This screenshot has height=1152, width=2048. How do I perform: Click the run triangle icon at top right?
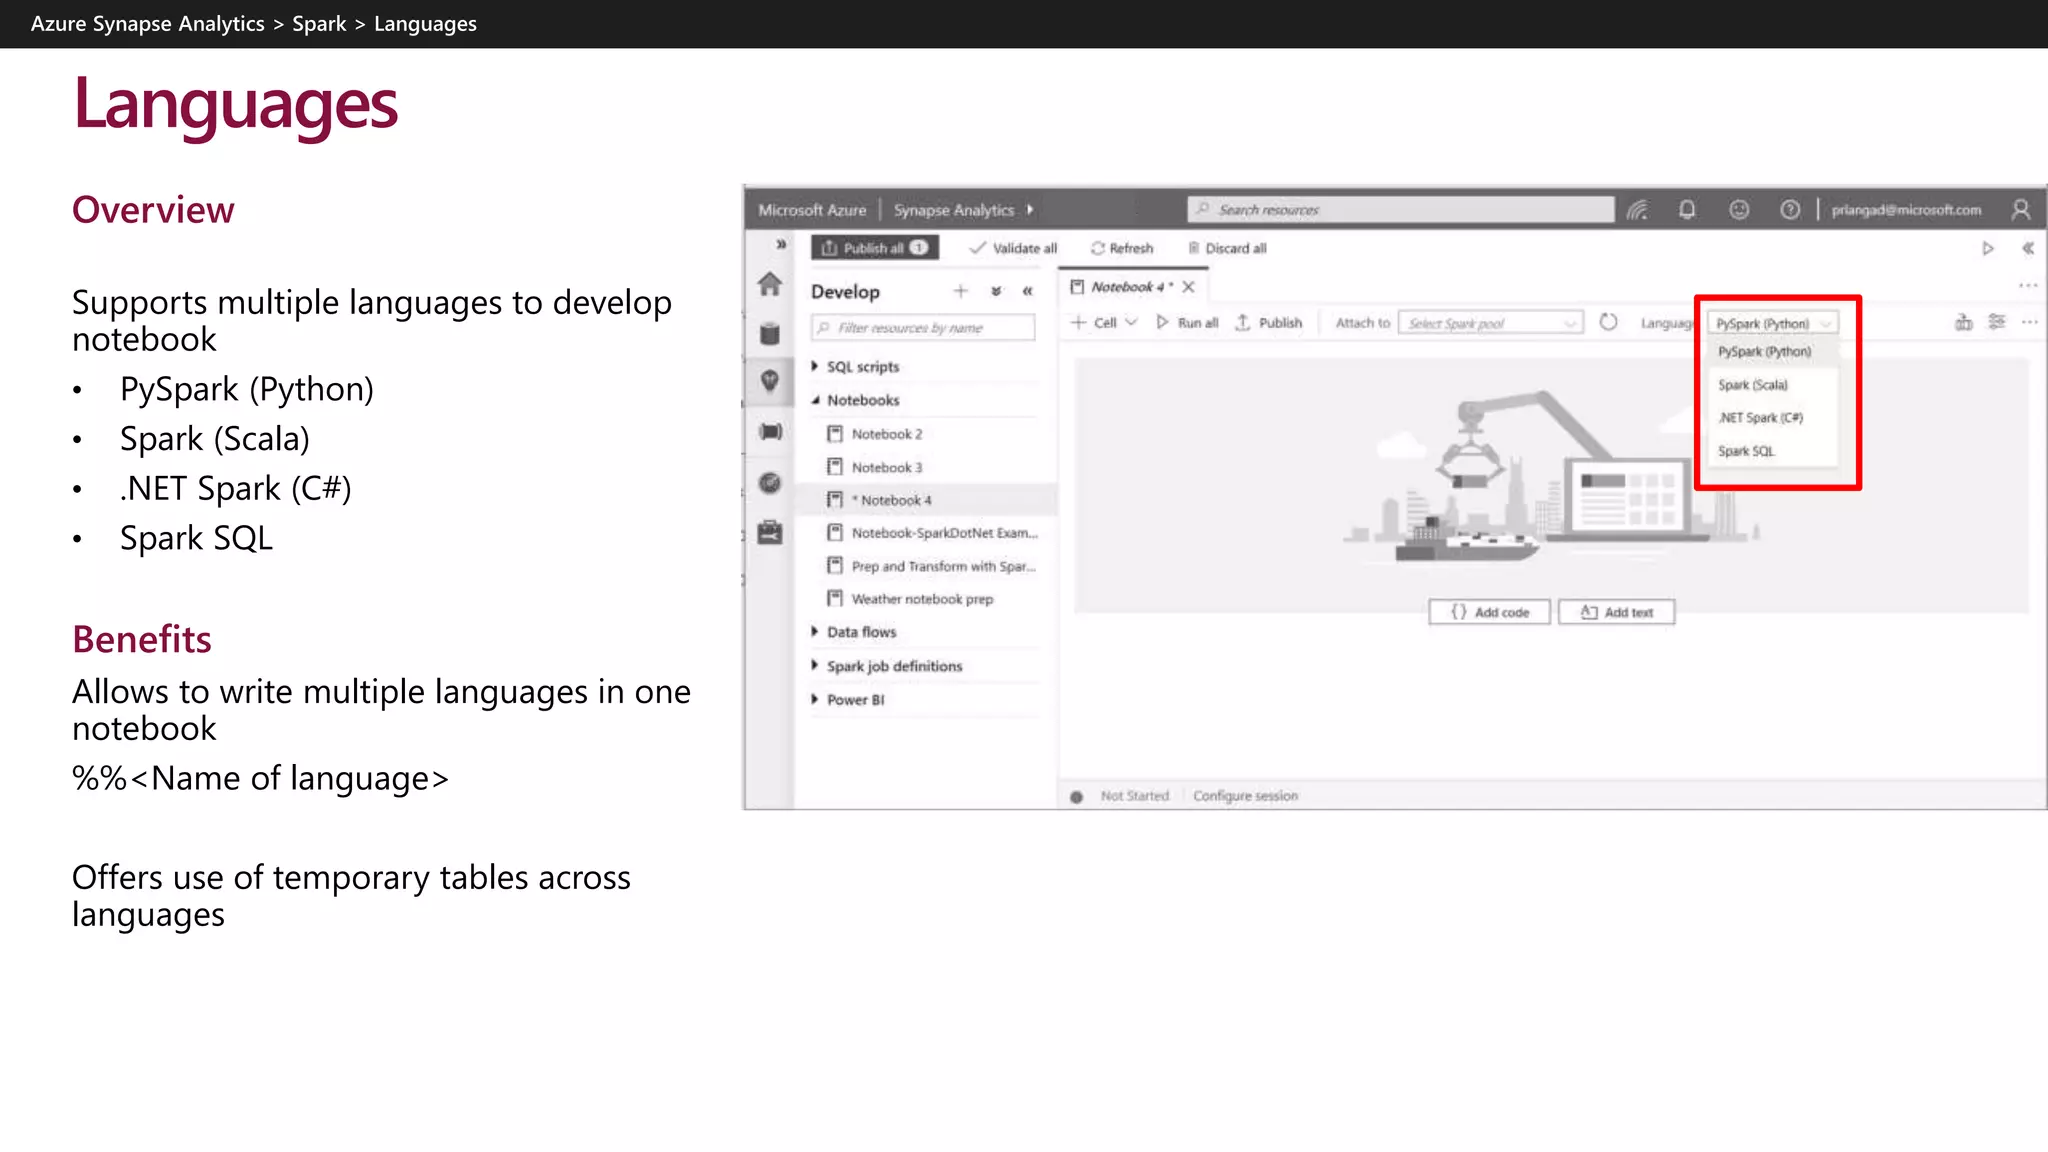click(x=1988, y=248)
